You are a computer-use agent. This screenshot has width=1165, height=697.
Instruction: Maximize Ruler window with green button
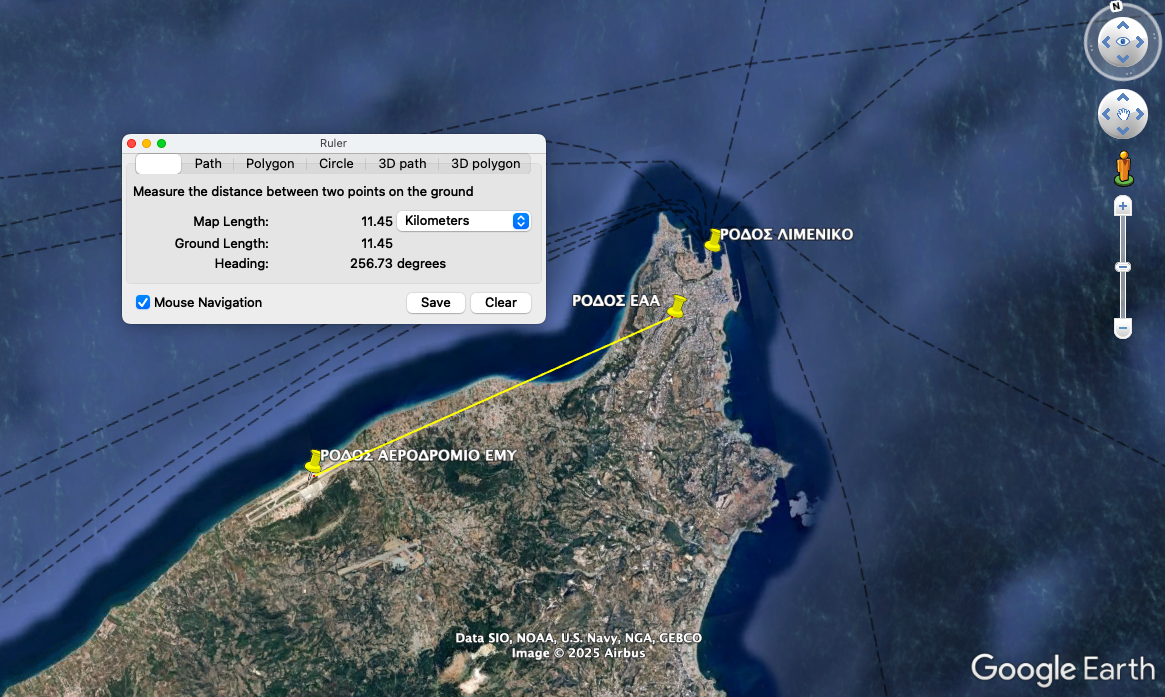pos(161,143)
